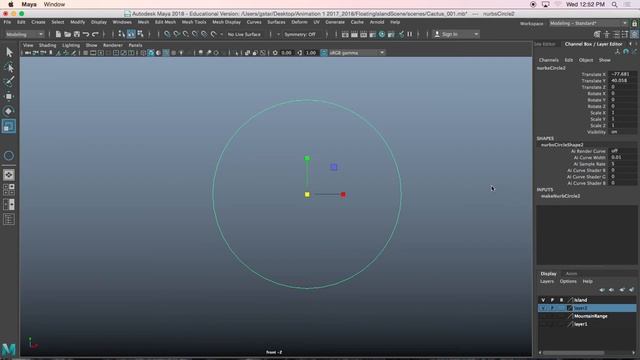Pick the Paint Selection tool
This screenshot has width=640, height=360.
click(9, 81)
